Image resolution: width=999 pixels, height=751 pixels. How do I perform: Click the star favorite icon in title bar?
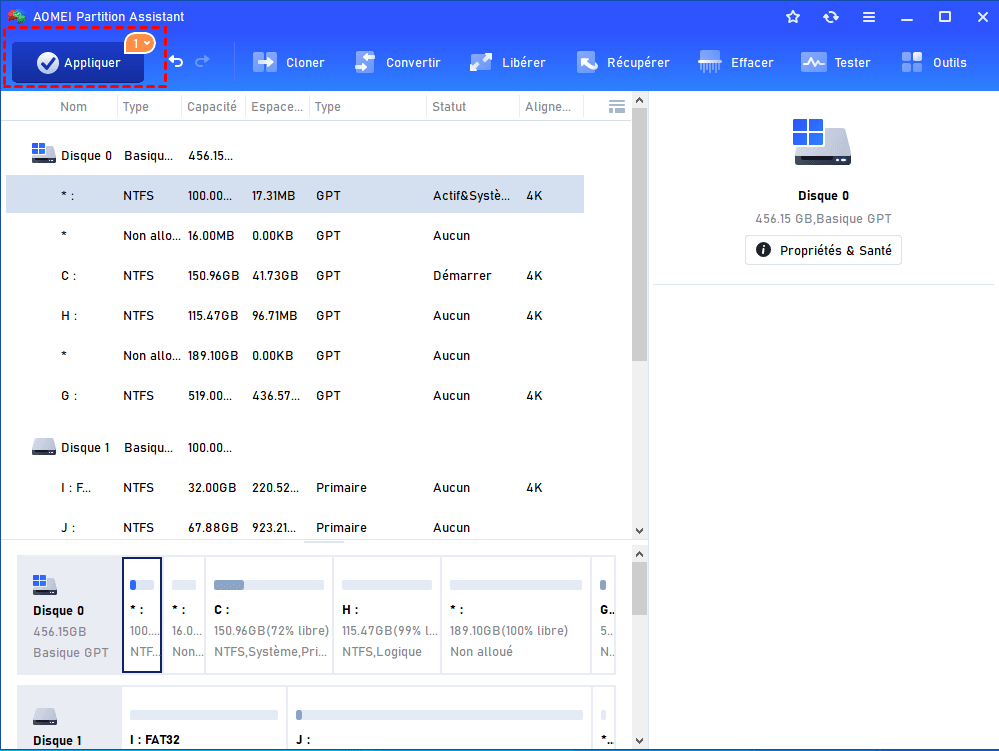point(793,17)
